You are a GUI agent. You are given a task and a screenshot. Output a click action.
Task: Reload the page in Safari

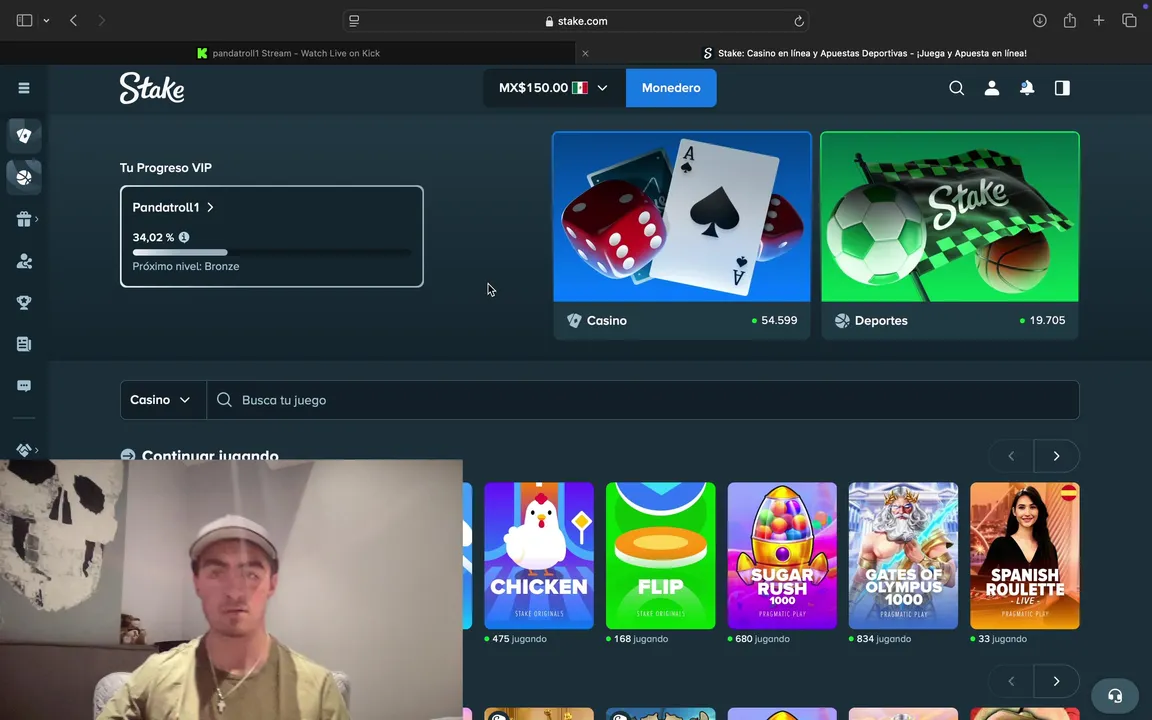pos(799,21)
